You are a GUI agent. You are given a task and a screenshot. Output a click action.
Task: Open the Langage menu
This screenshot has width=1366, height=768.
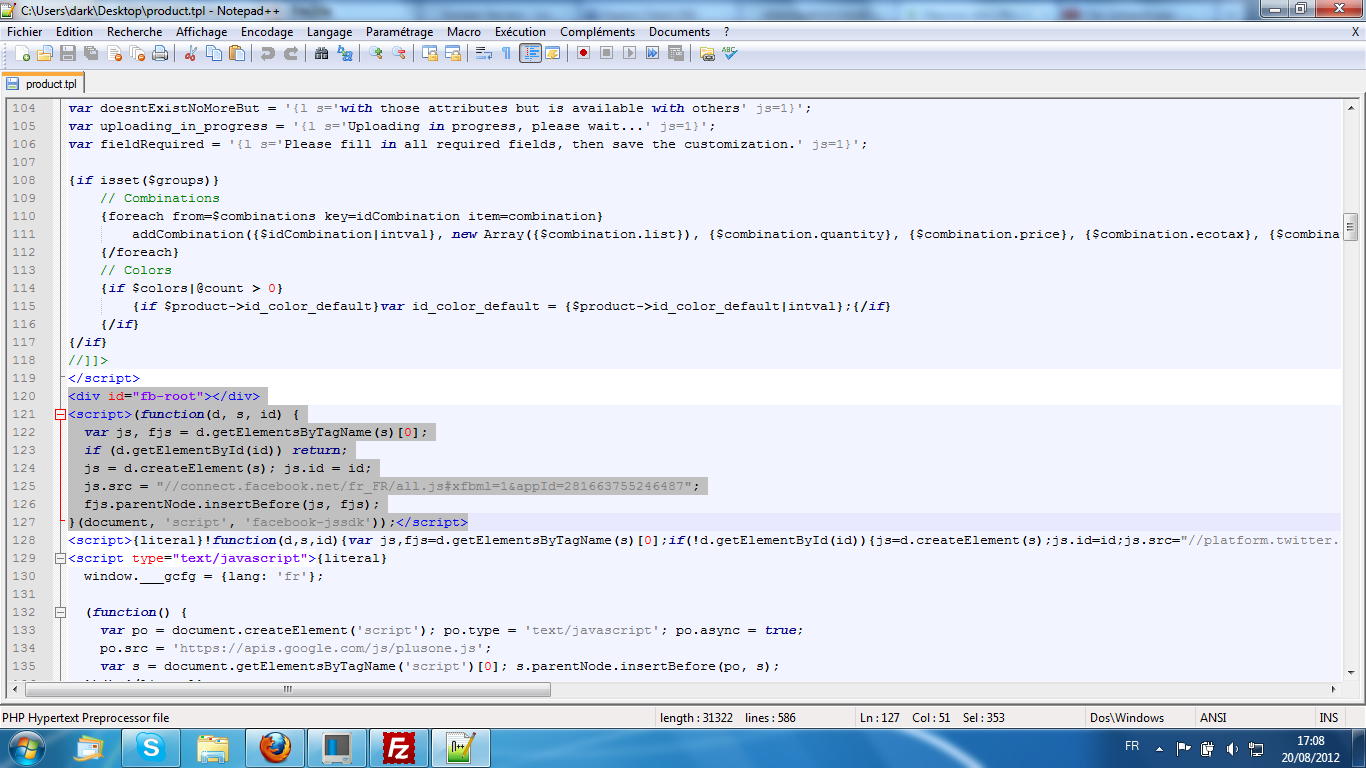330,32
